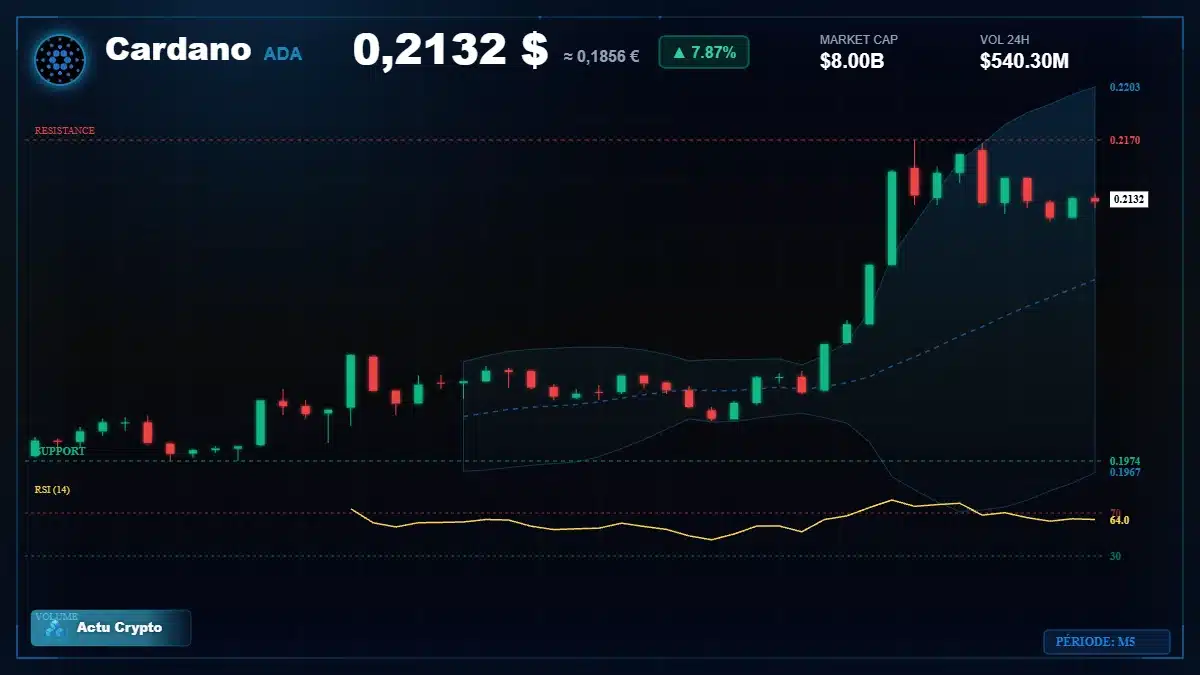Click the Cardano title text
Screen dimensions: 1200x675
178,49
